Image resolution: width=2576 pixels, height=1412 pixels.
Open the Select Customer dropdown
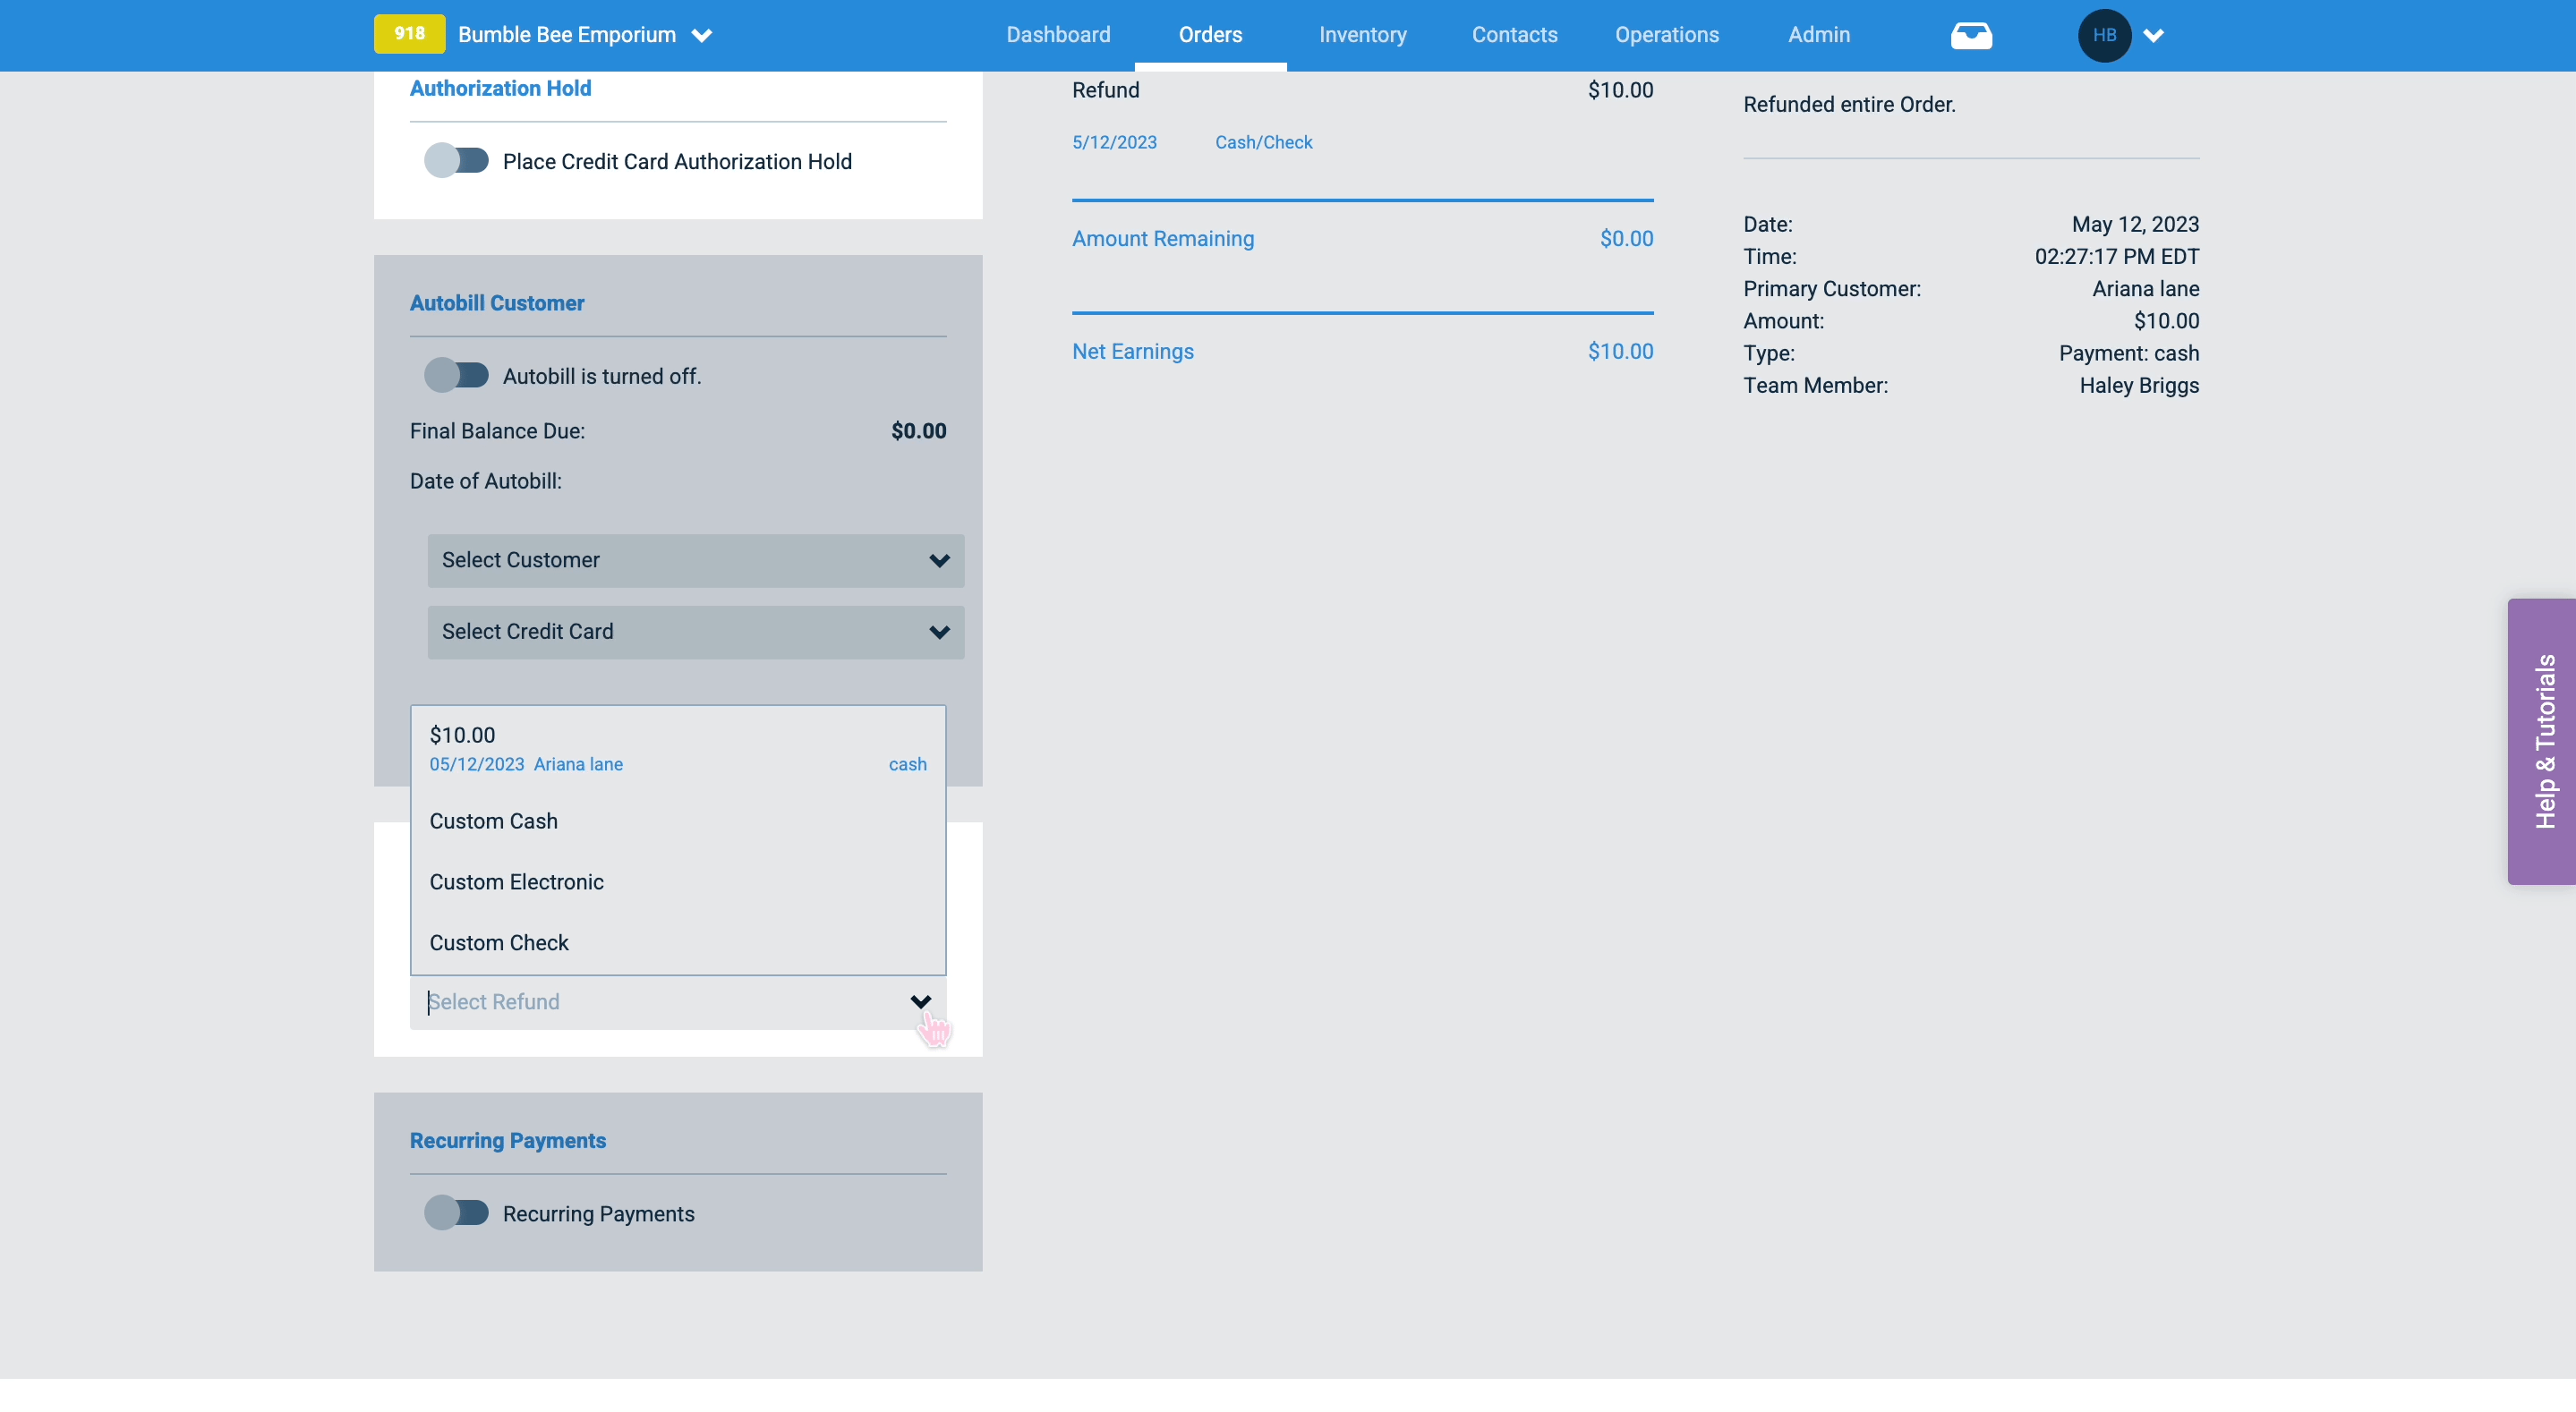696,560
